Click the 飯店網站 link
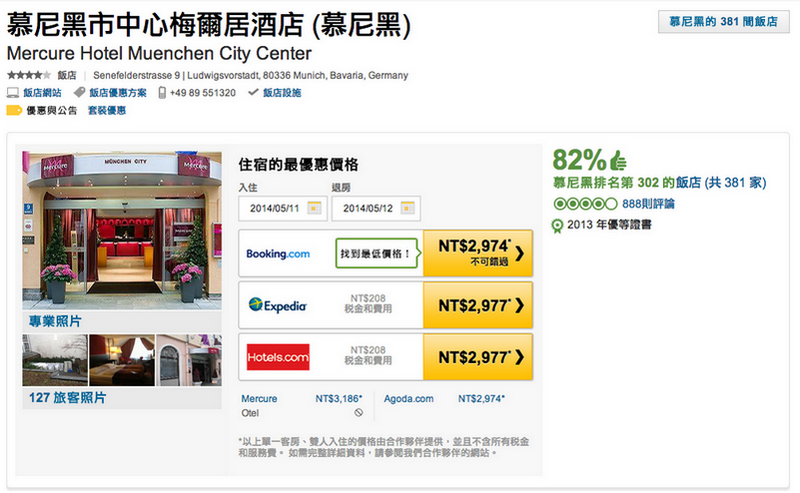800x493 pixels. click(x=42, y=93)
